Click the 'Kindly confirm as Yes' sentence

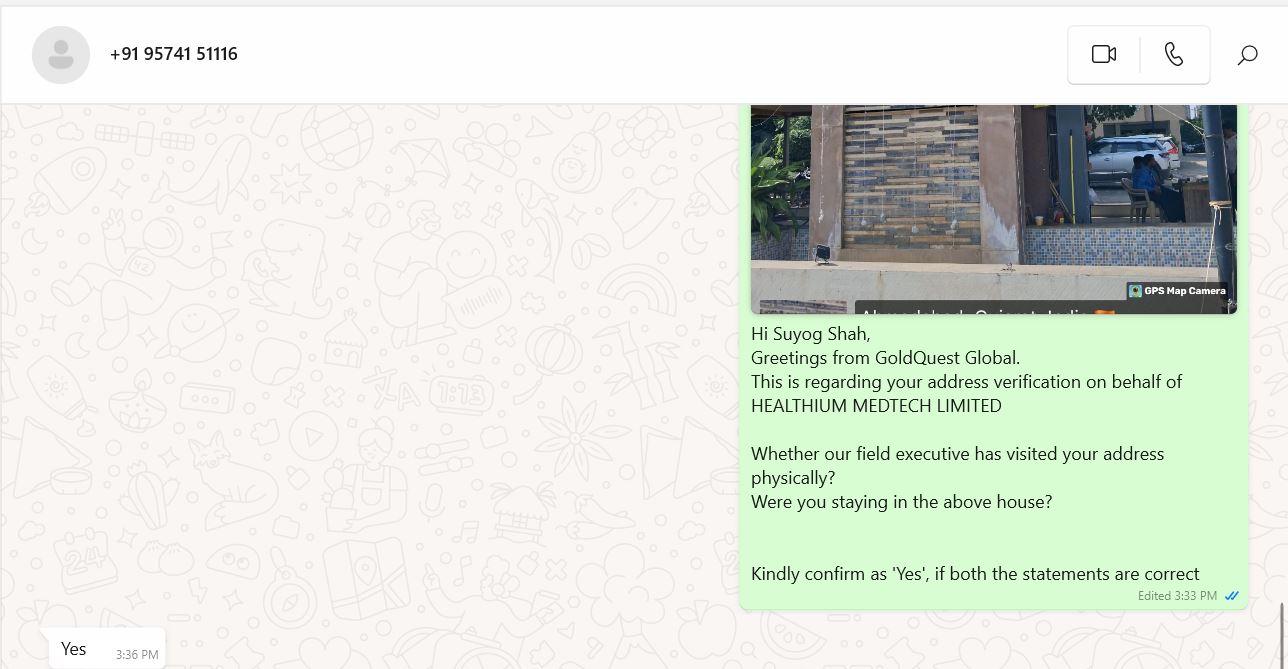975,574
